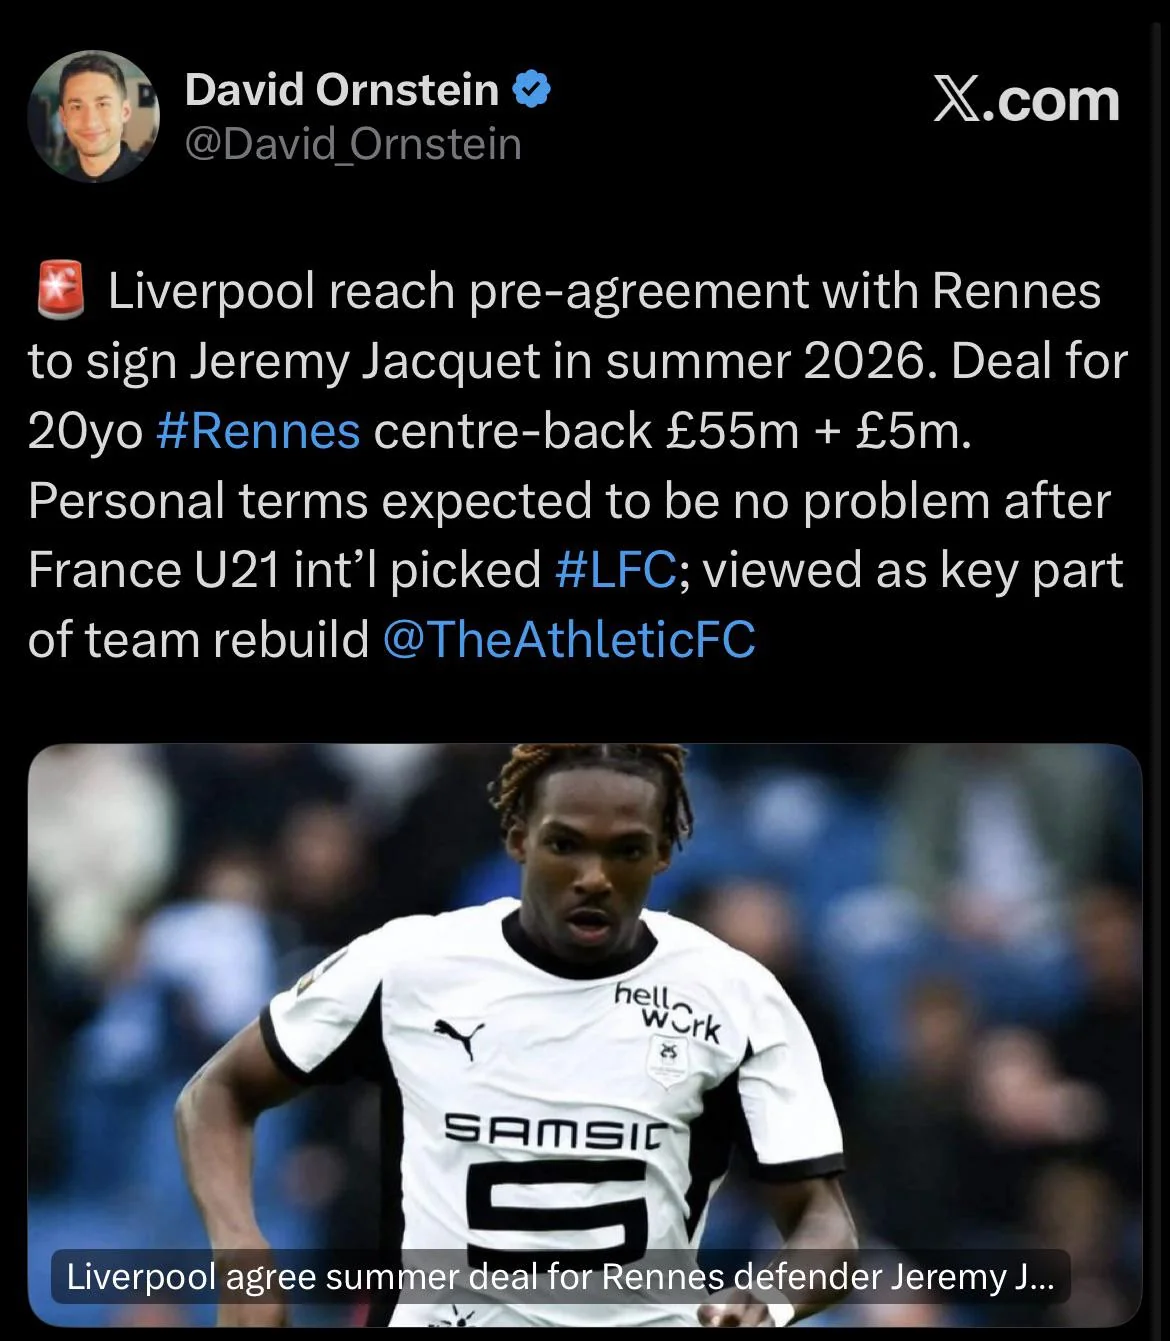The height and width of the screenshot is (1341, 1170).
Task: Open the @TheAthleticFC mention
Action: [569, 640]
